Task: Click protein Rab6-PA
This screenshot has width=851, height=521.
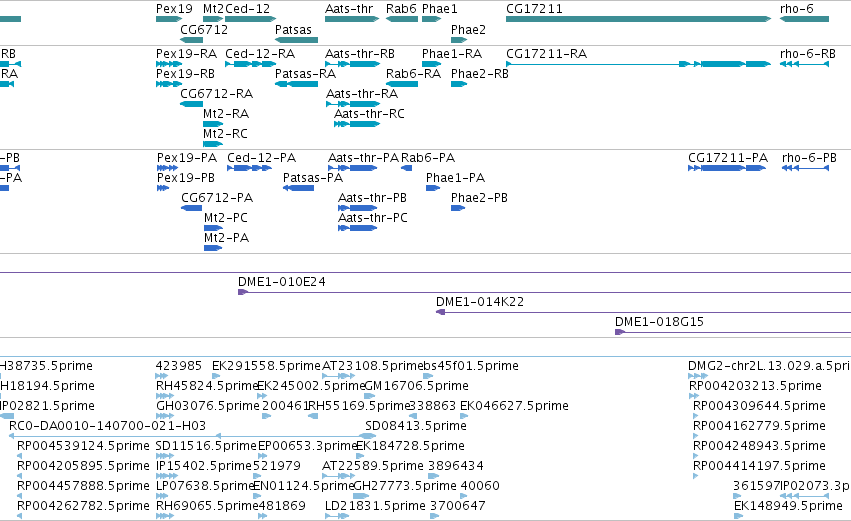Action: click(428, 158)
